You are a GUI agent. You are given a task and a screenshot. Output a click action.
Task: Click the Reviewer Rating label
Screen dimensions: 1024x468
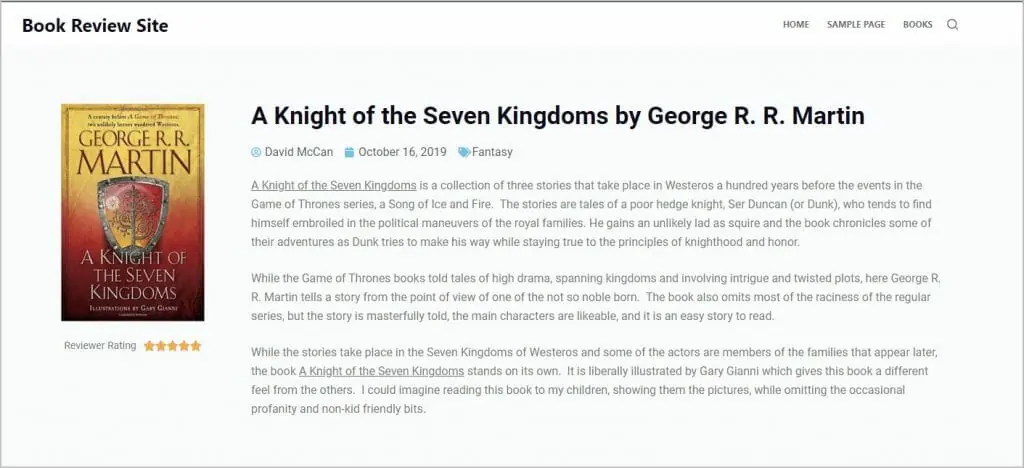pyautogui.click(x=100, y=346)
